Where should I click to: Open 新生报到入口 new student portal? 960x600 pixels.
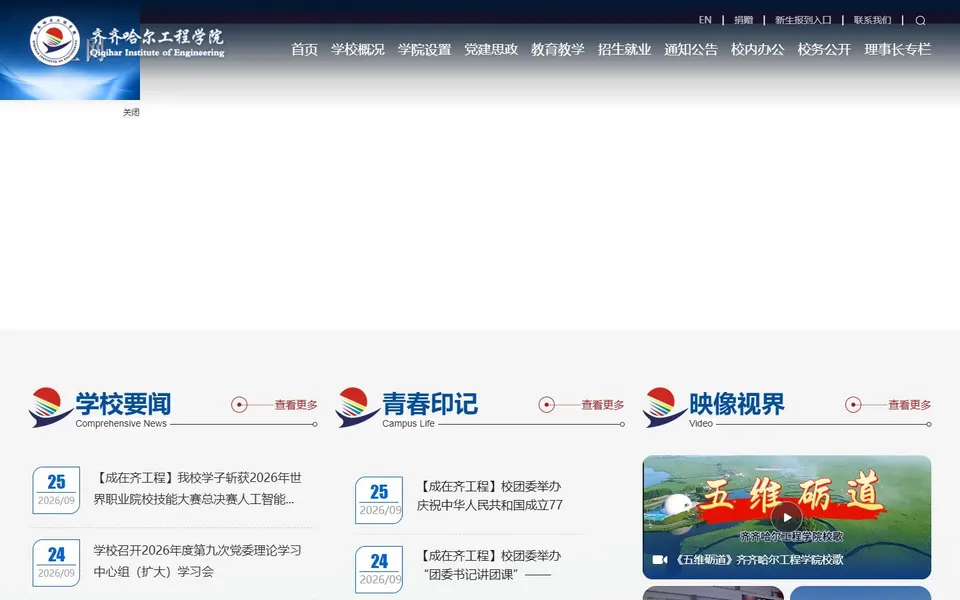[803, 20]
